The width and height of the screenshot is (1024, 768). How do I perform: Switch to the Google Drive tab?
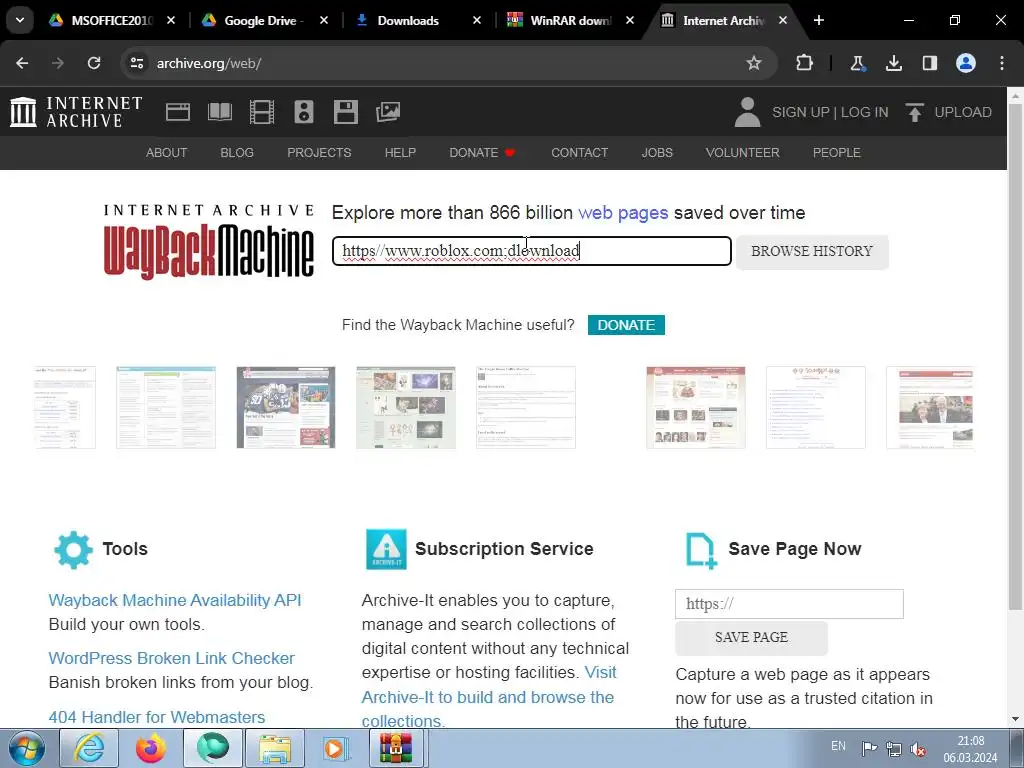(265, 20)
